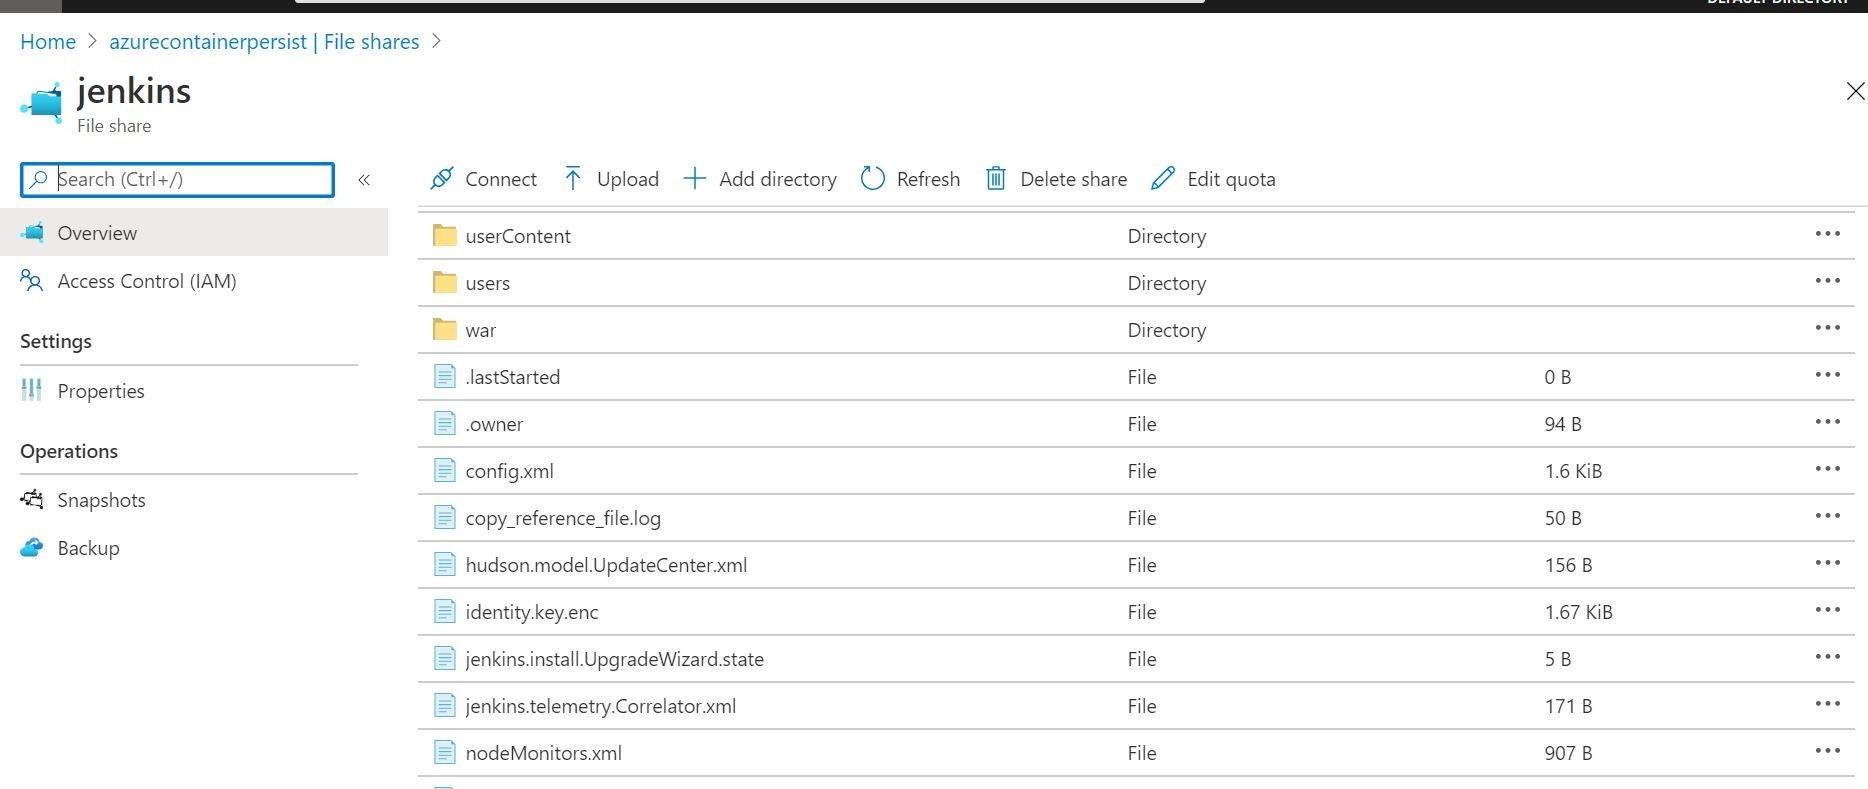Screen dimensions: 1868x789
Task: Click the Properties bars icon
Action: [x=32, y=390]
